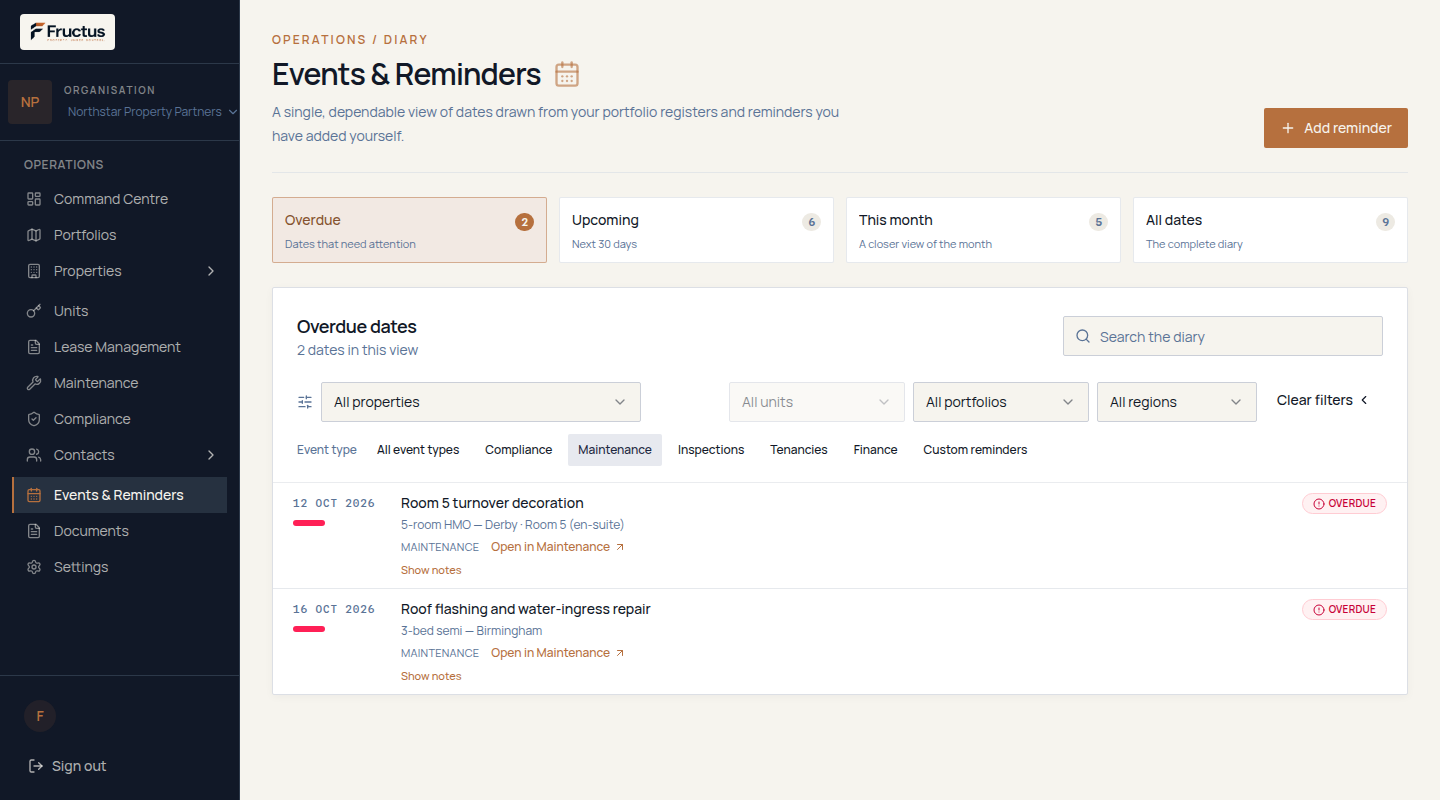Screen dimensions: 1440x800
Task: Click the NP organisation avatar
Action: coord(30,102)
